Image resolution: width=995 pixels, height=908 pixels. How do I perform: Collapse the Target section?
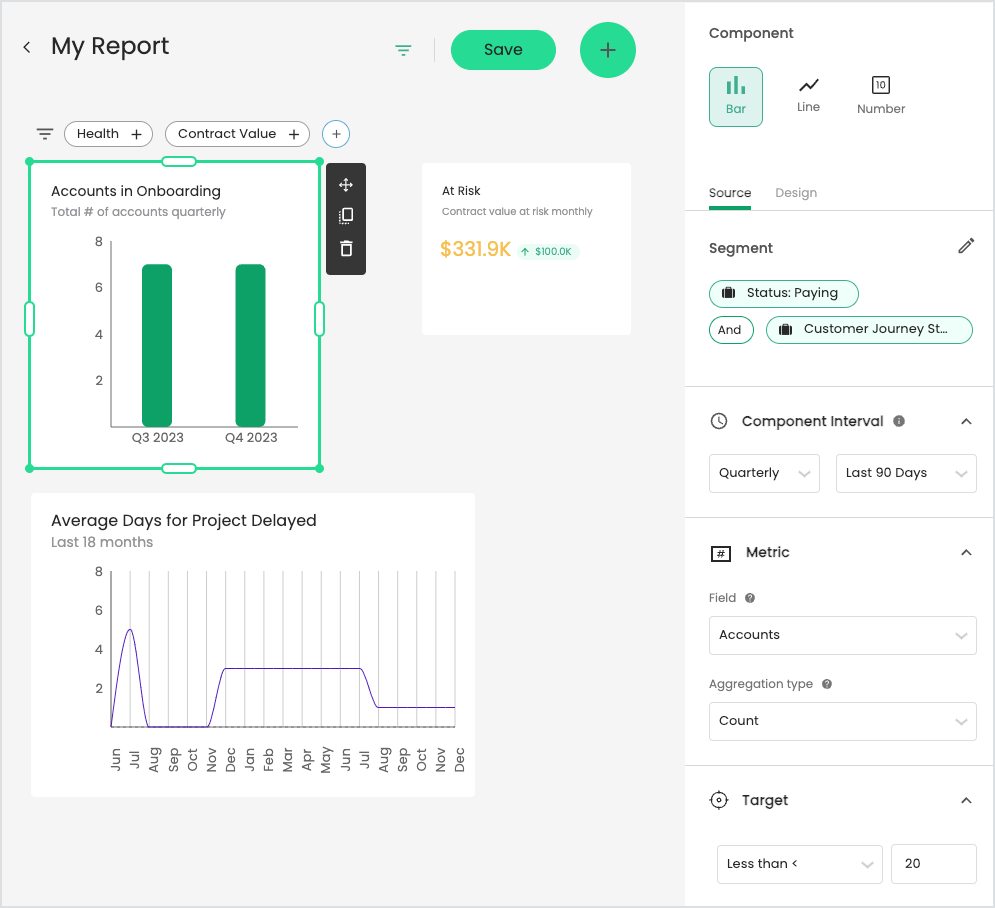pos(966,800)
